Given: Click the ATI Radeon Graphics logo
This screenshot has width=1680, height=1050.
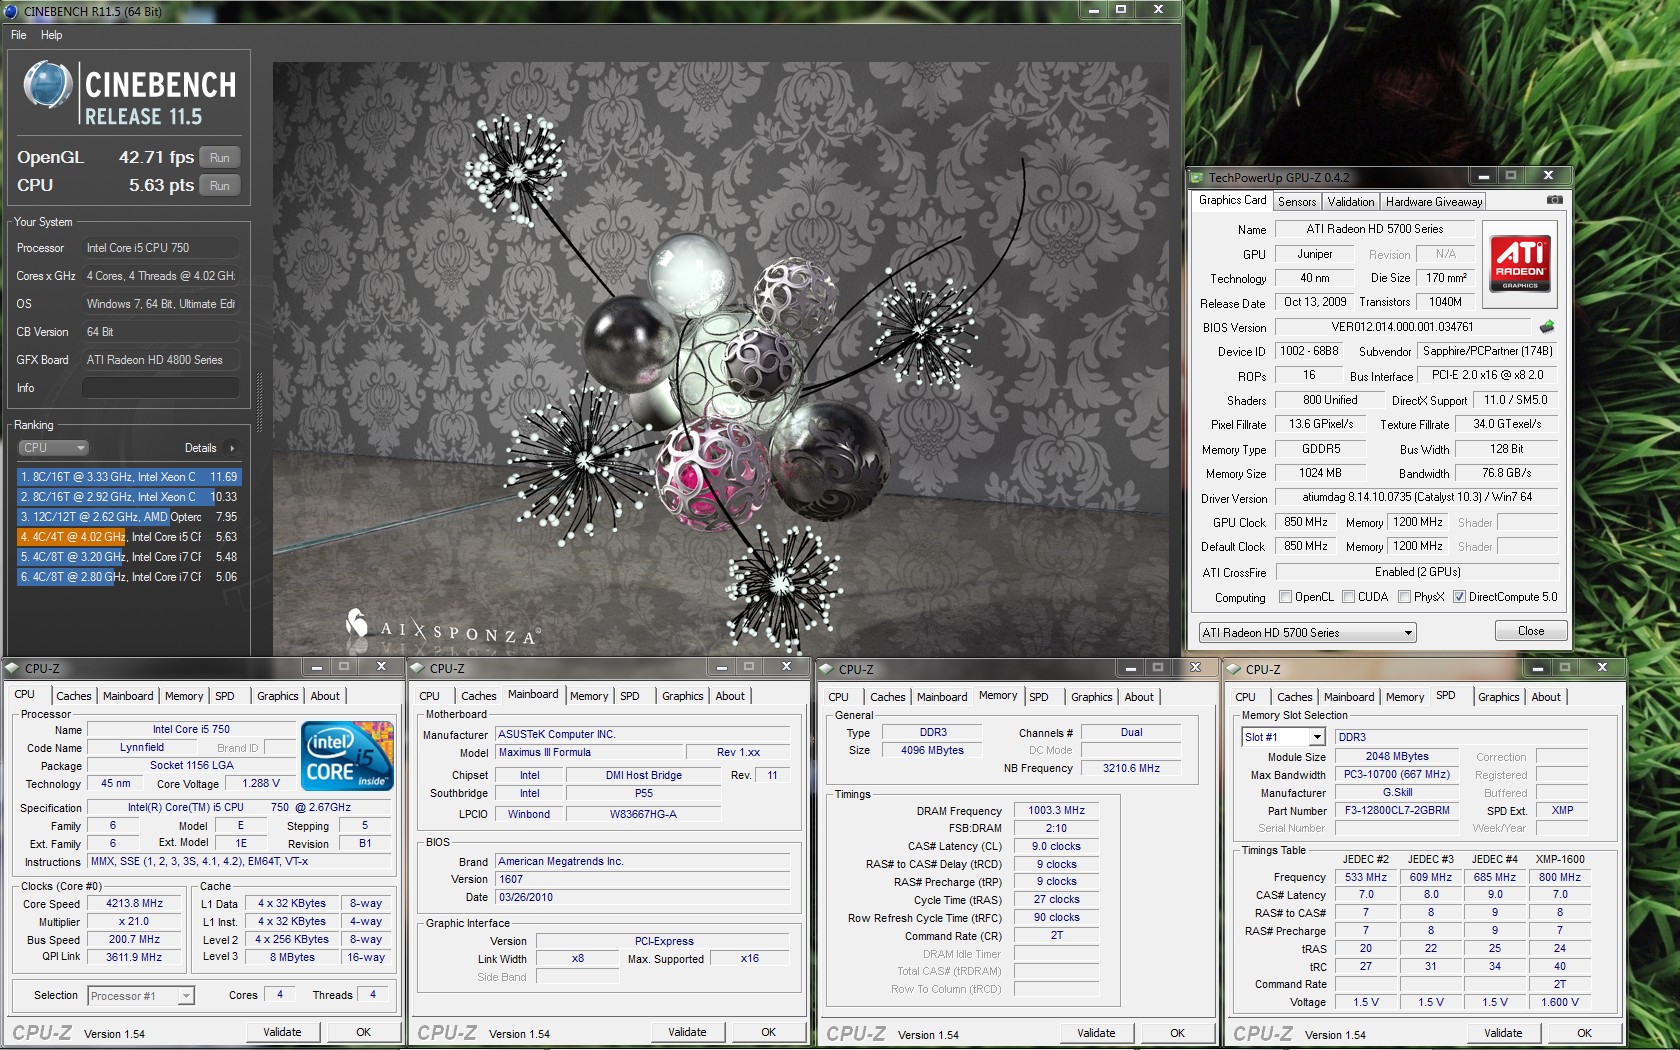Looking at the screenshot, I should [1520, 263].
